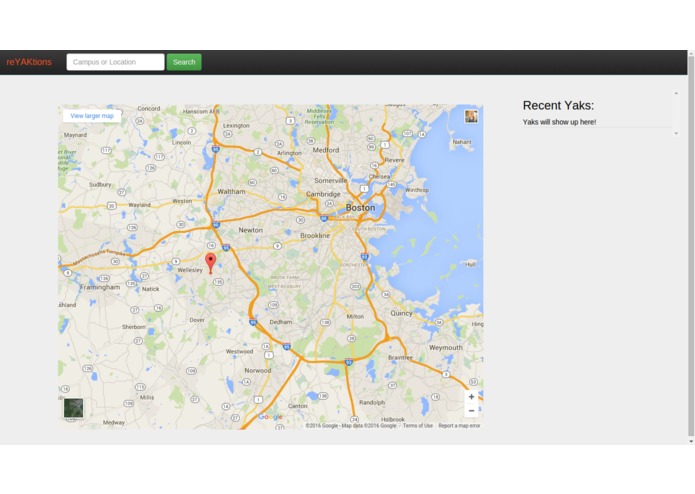Click the Report a map error link

coord(459,425)
